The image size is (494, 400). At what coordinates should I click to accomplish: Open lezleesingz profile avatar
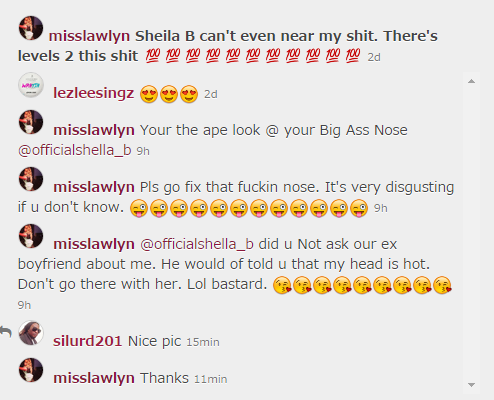[x=31, y=85]
